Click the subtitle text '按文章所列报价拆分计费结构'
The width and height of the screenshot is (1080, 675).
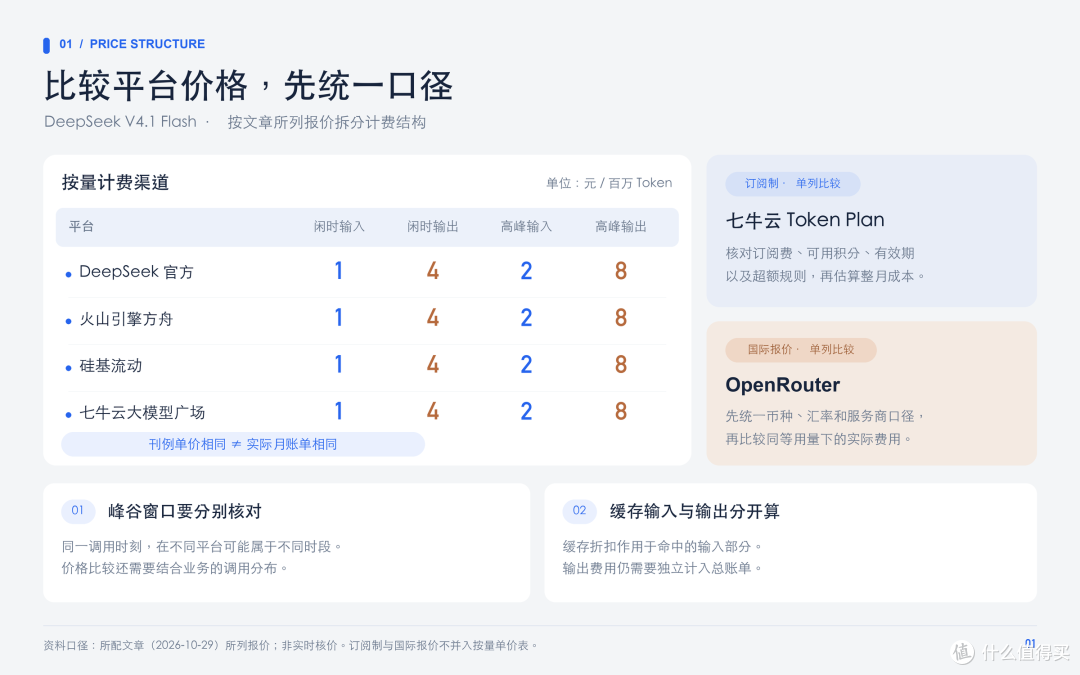326,123
